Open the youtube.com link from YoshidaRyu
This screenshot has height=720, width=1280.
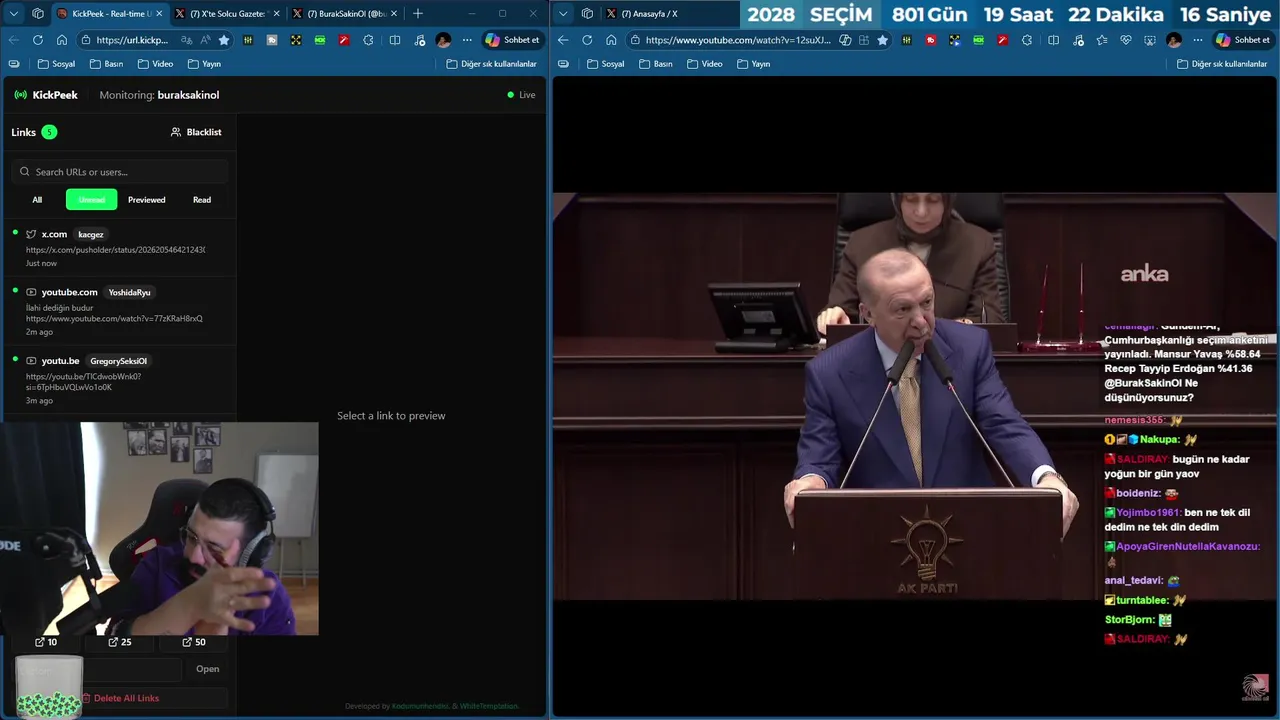tap(118, 311)
